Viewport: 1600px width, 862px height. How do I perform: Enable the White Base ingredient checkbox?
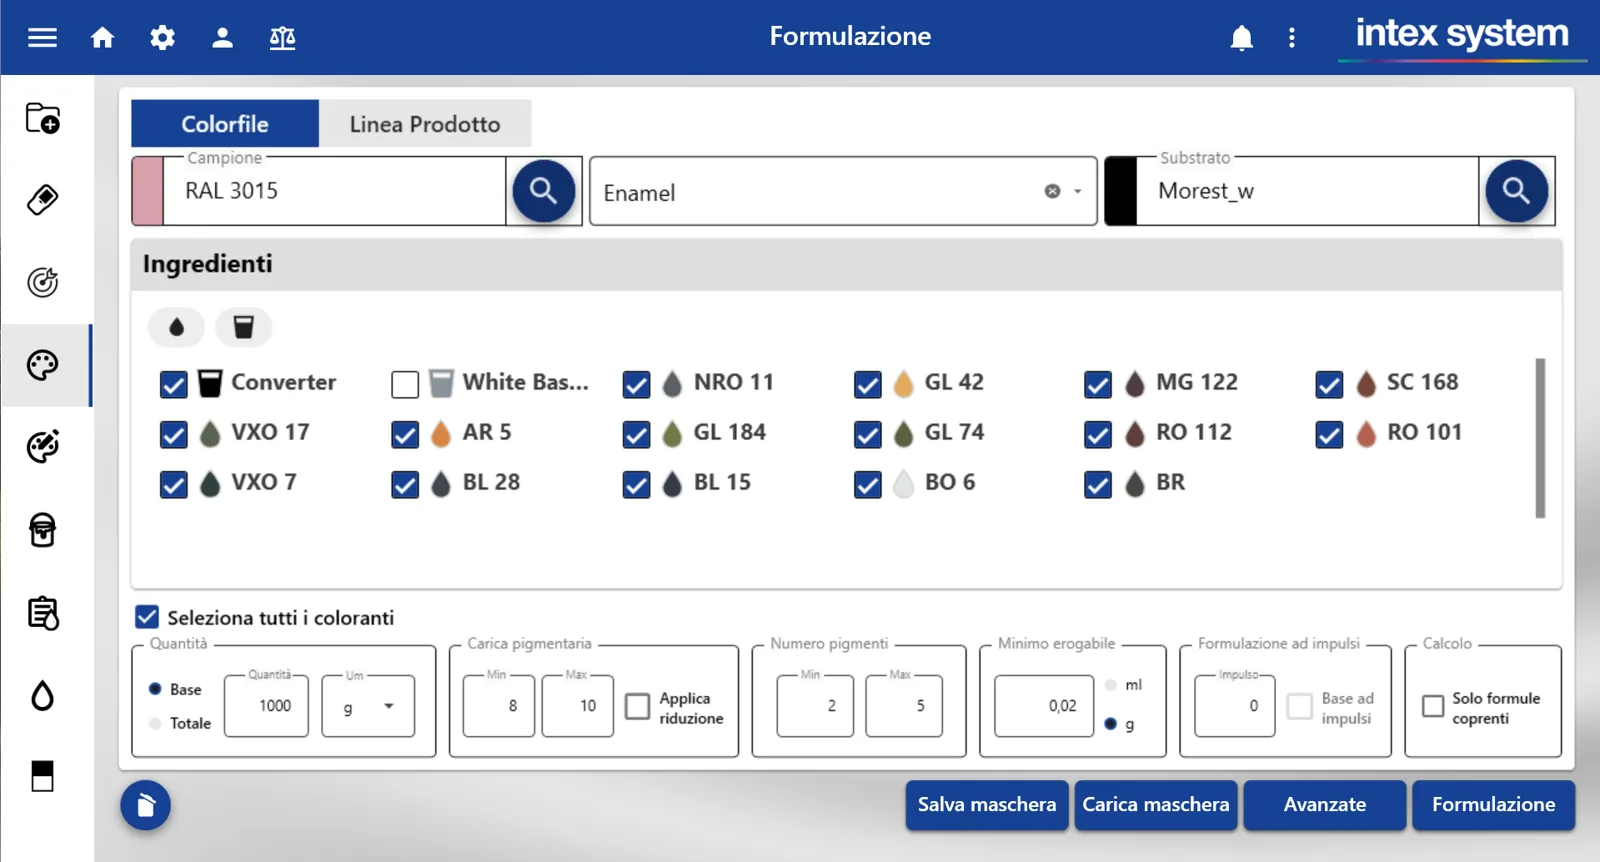tap(405, 384)
